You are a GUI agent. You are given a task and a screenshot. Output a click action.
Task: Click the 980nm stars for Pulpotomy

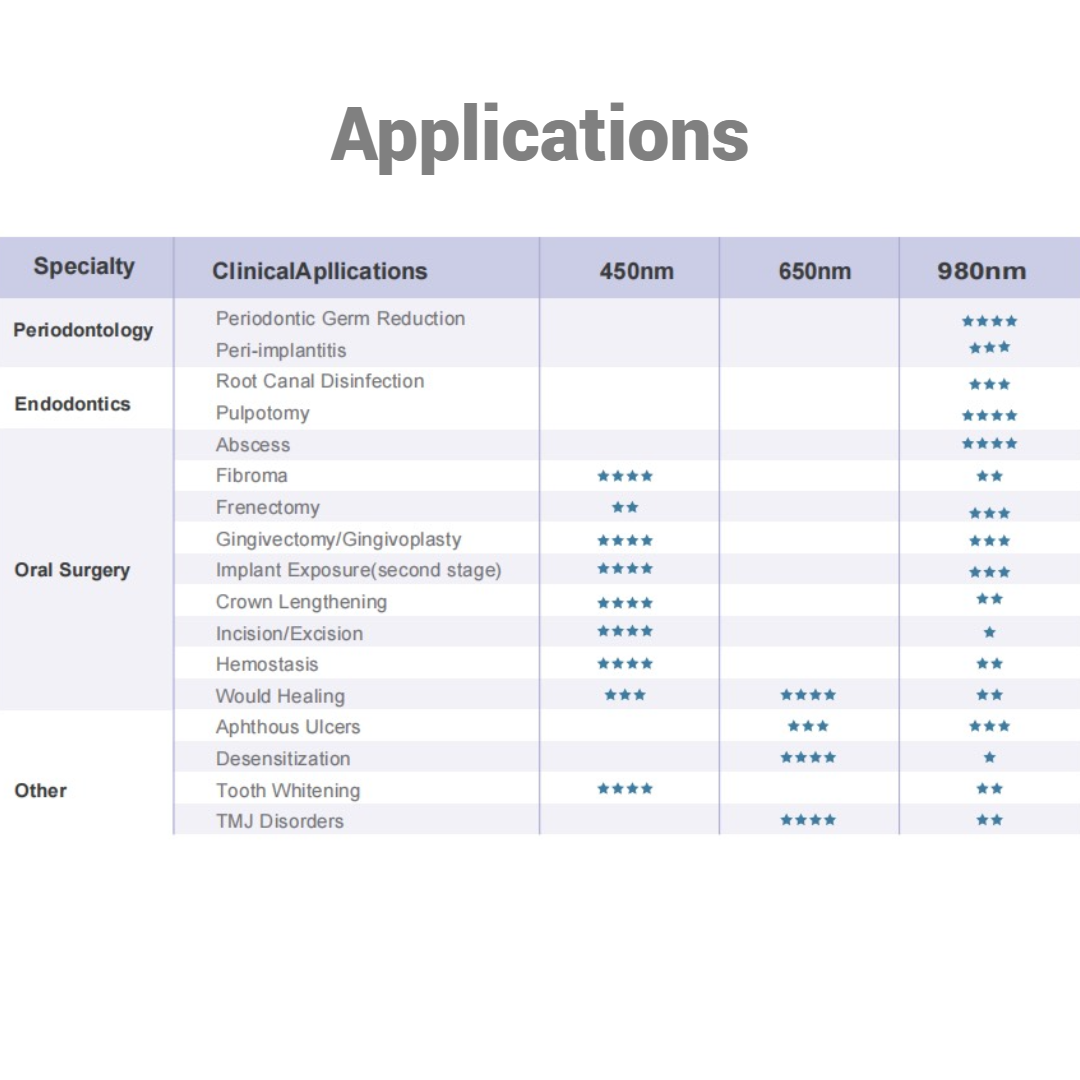[990, 415]
